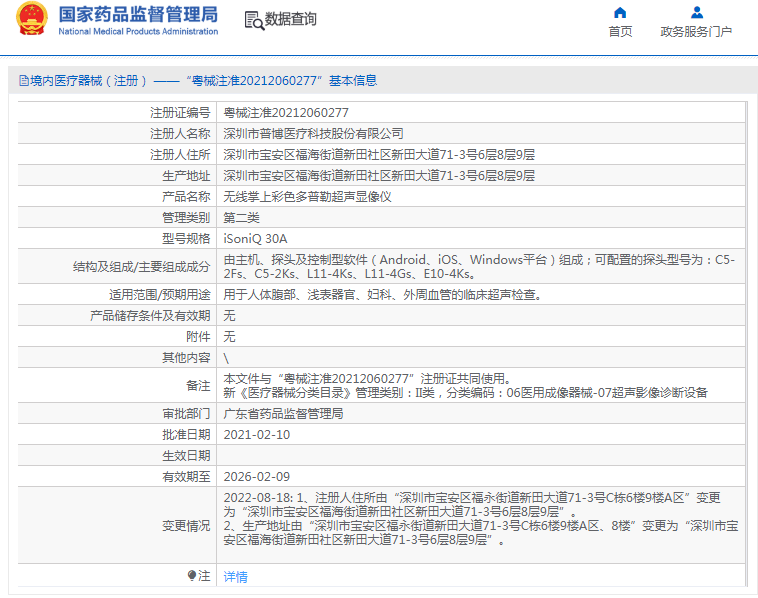
Task: Click the 变更情况 row label
Action: pos(186,525)
